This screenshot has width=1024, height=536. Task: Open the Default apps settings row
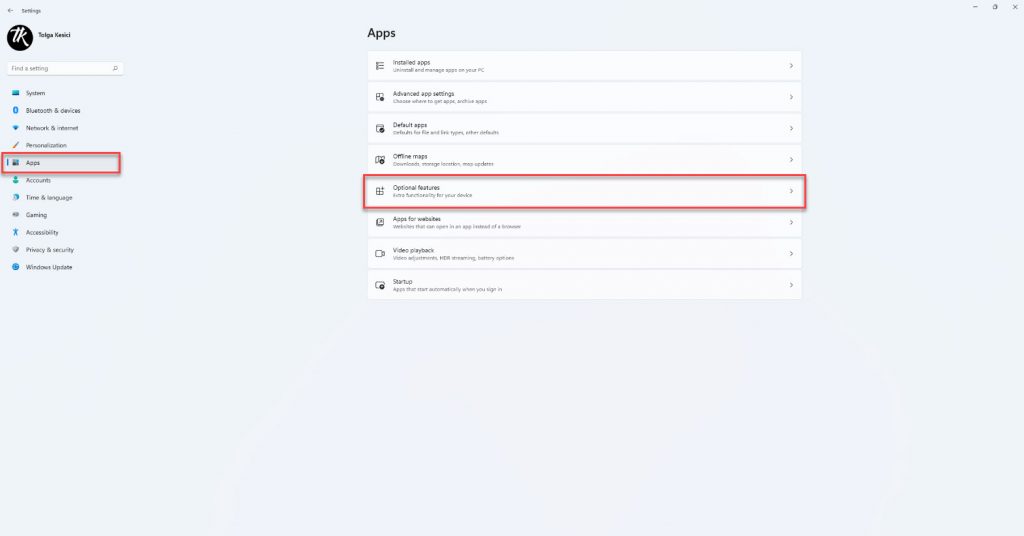tap(584, 129)
